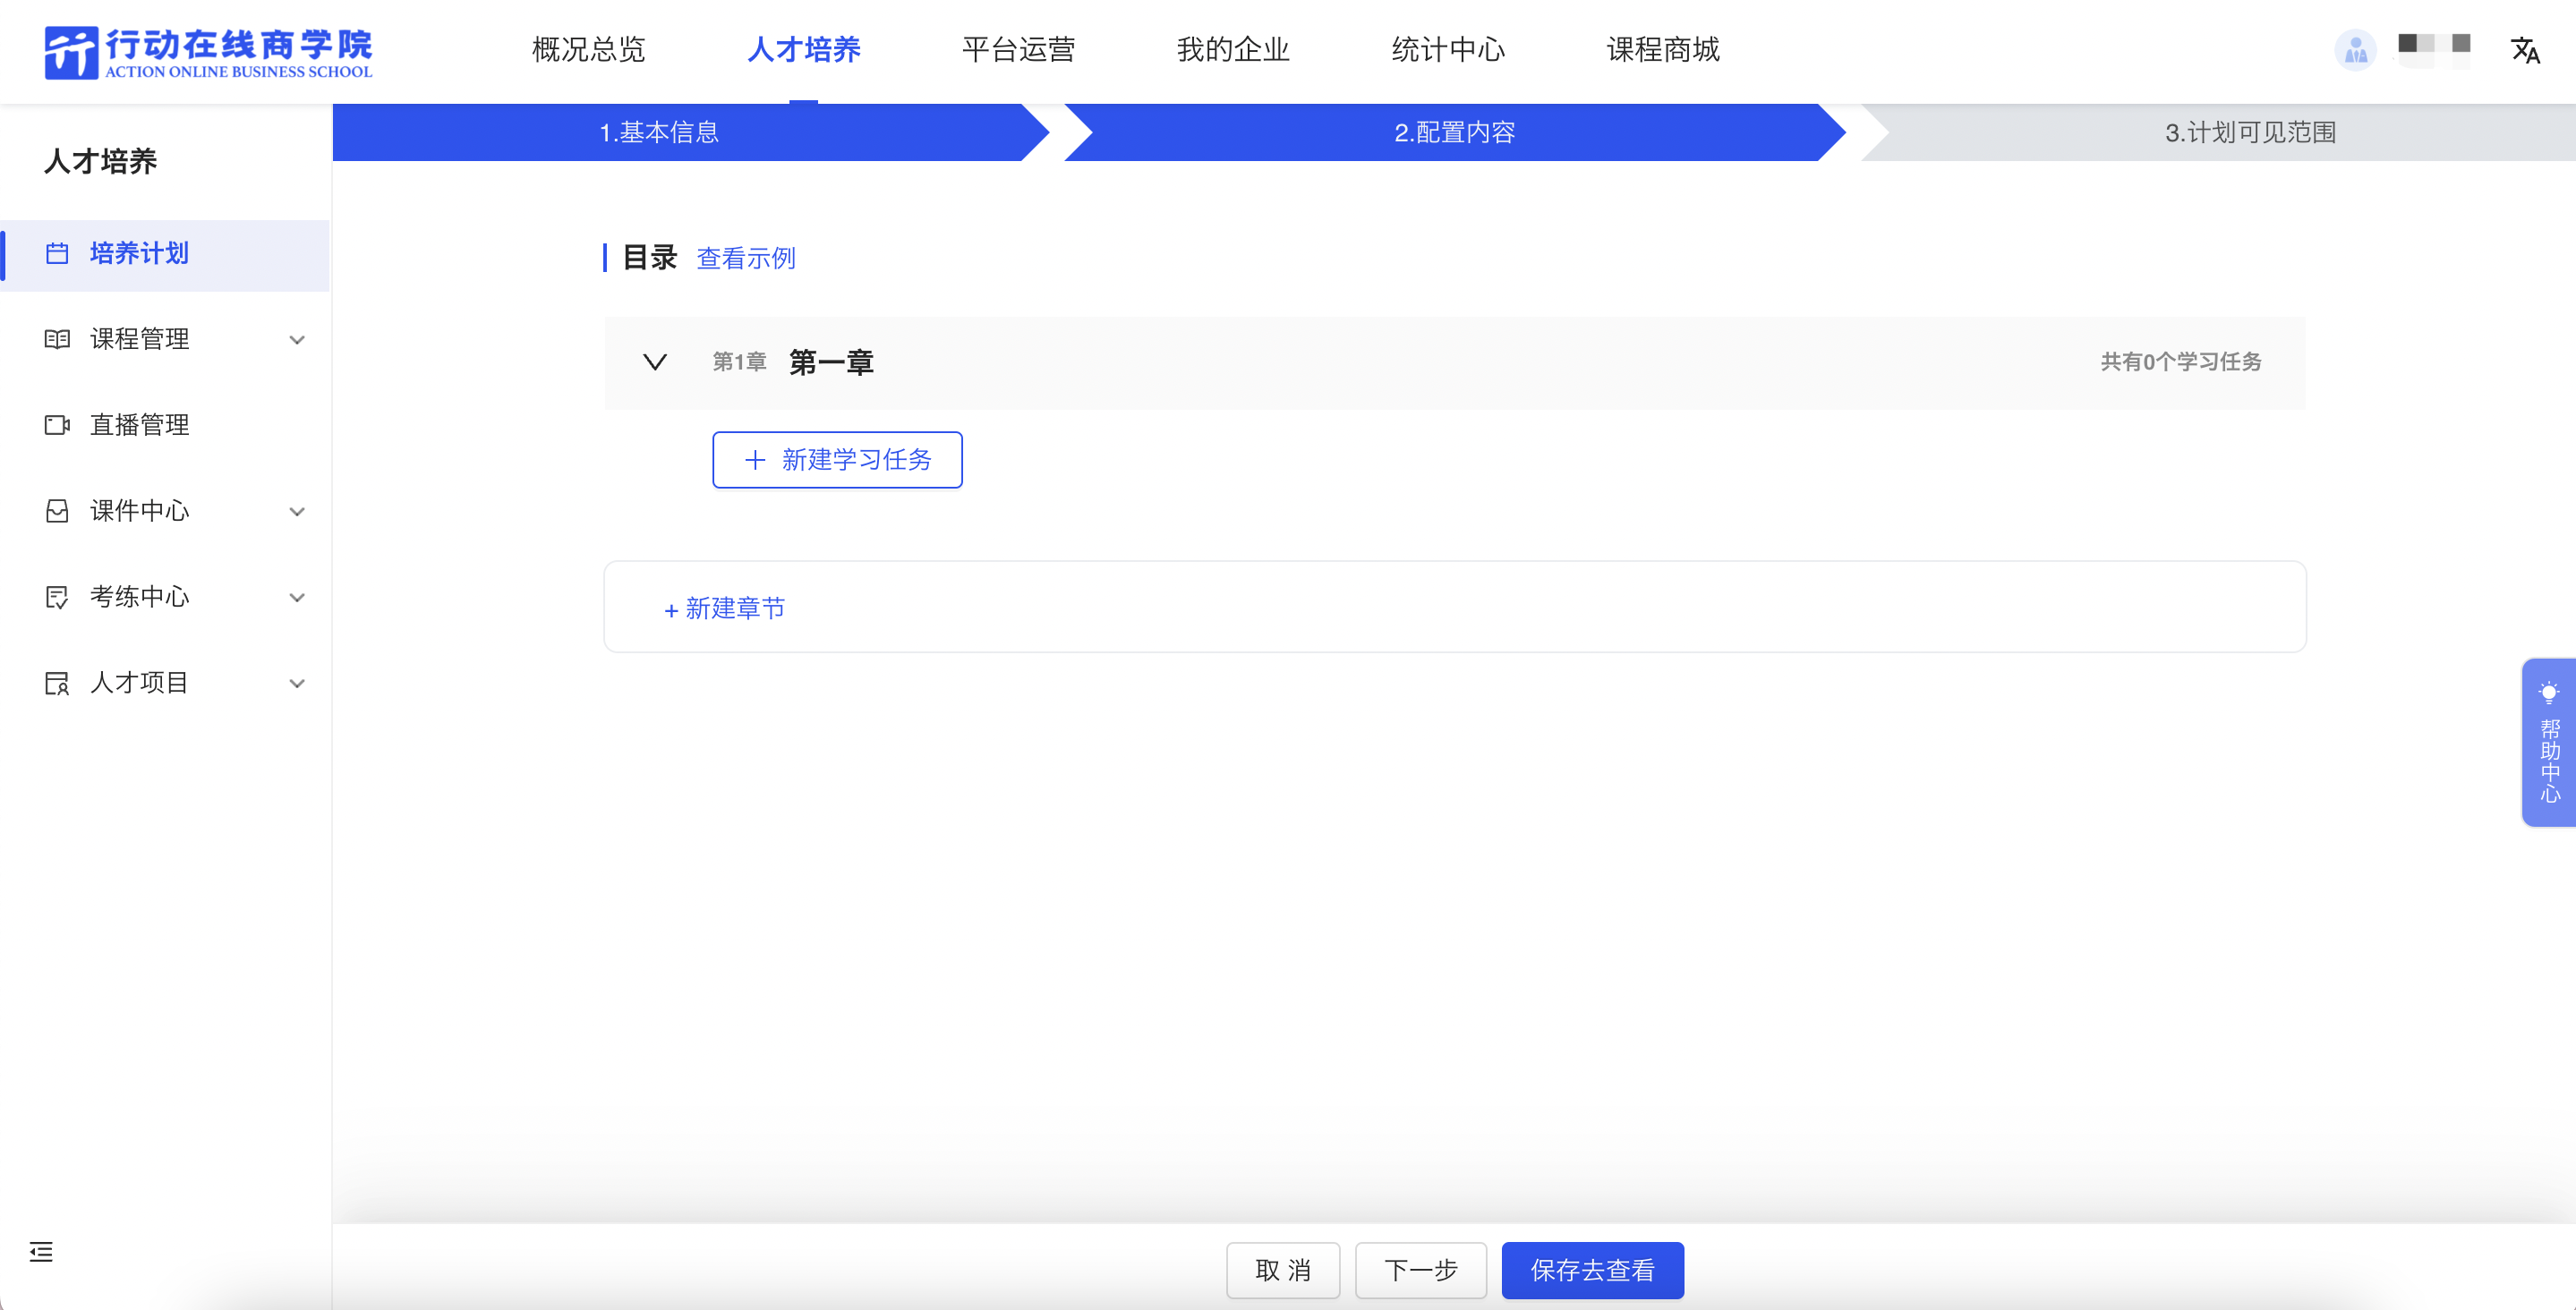Click the 下一步 button
The image size is (2576, 1310).
click(x=1421, y=1270)
